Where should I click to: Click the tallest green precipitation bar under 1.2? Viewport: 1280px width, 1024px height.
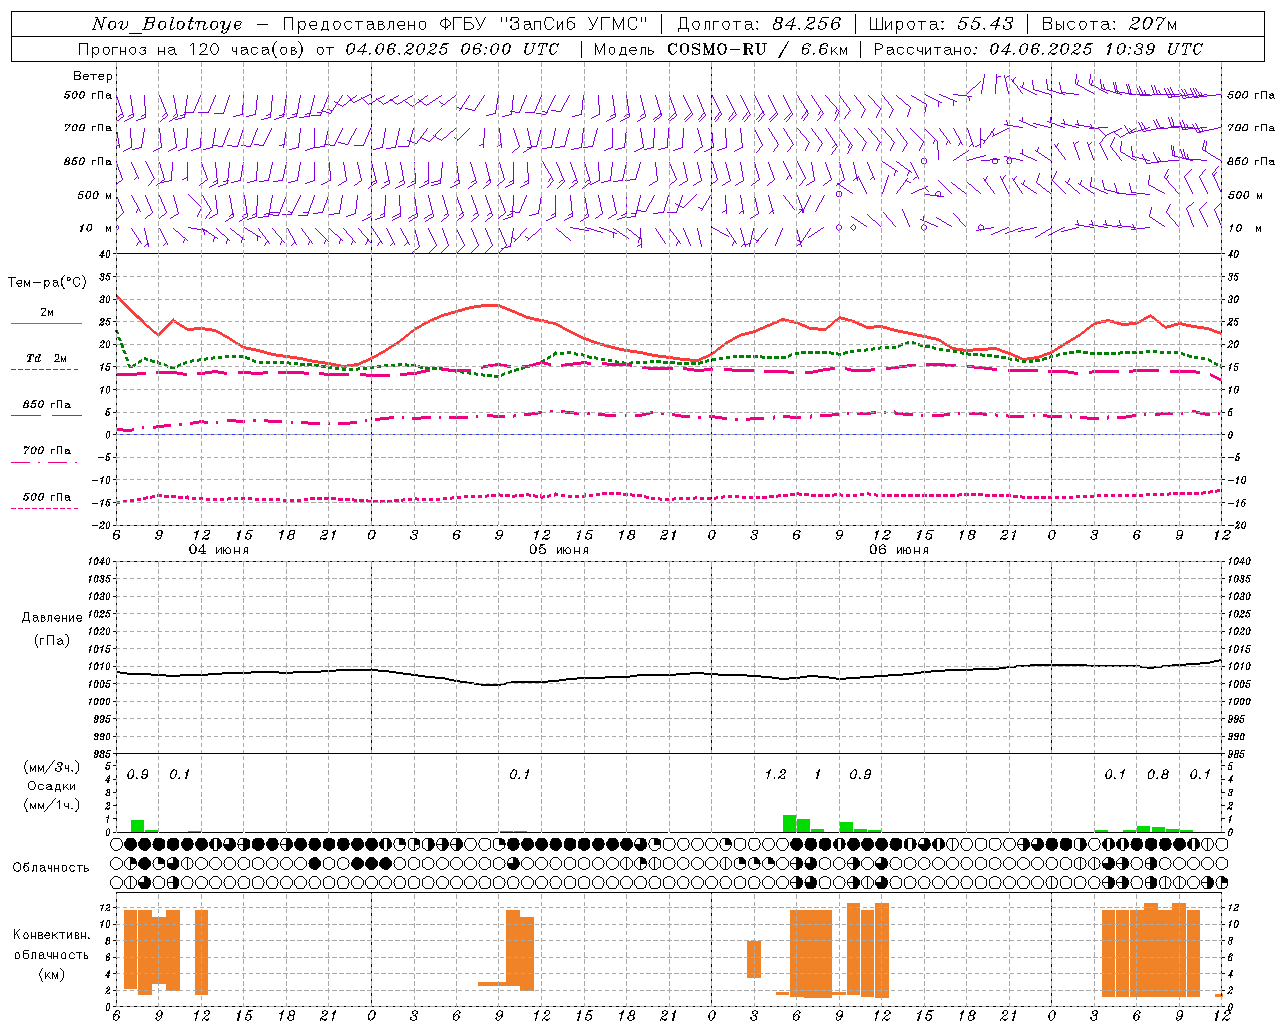(789, 824)
